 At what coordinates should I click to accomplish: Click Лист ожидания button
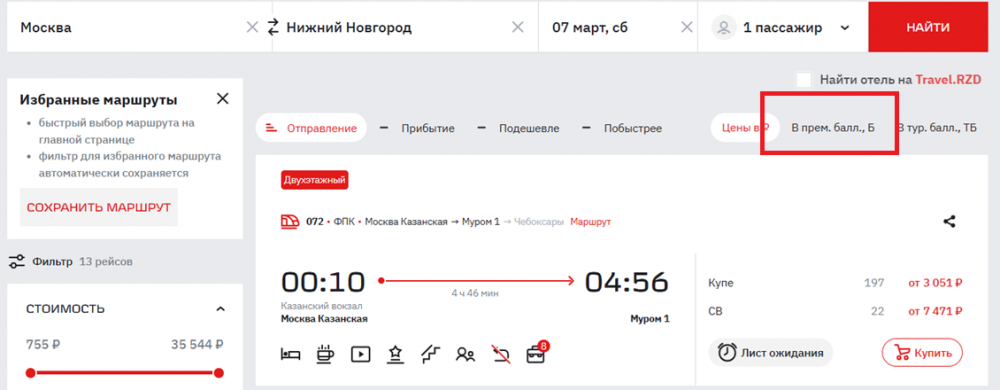click(770, 352)
